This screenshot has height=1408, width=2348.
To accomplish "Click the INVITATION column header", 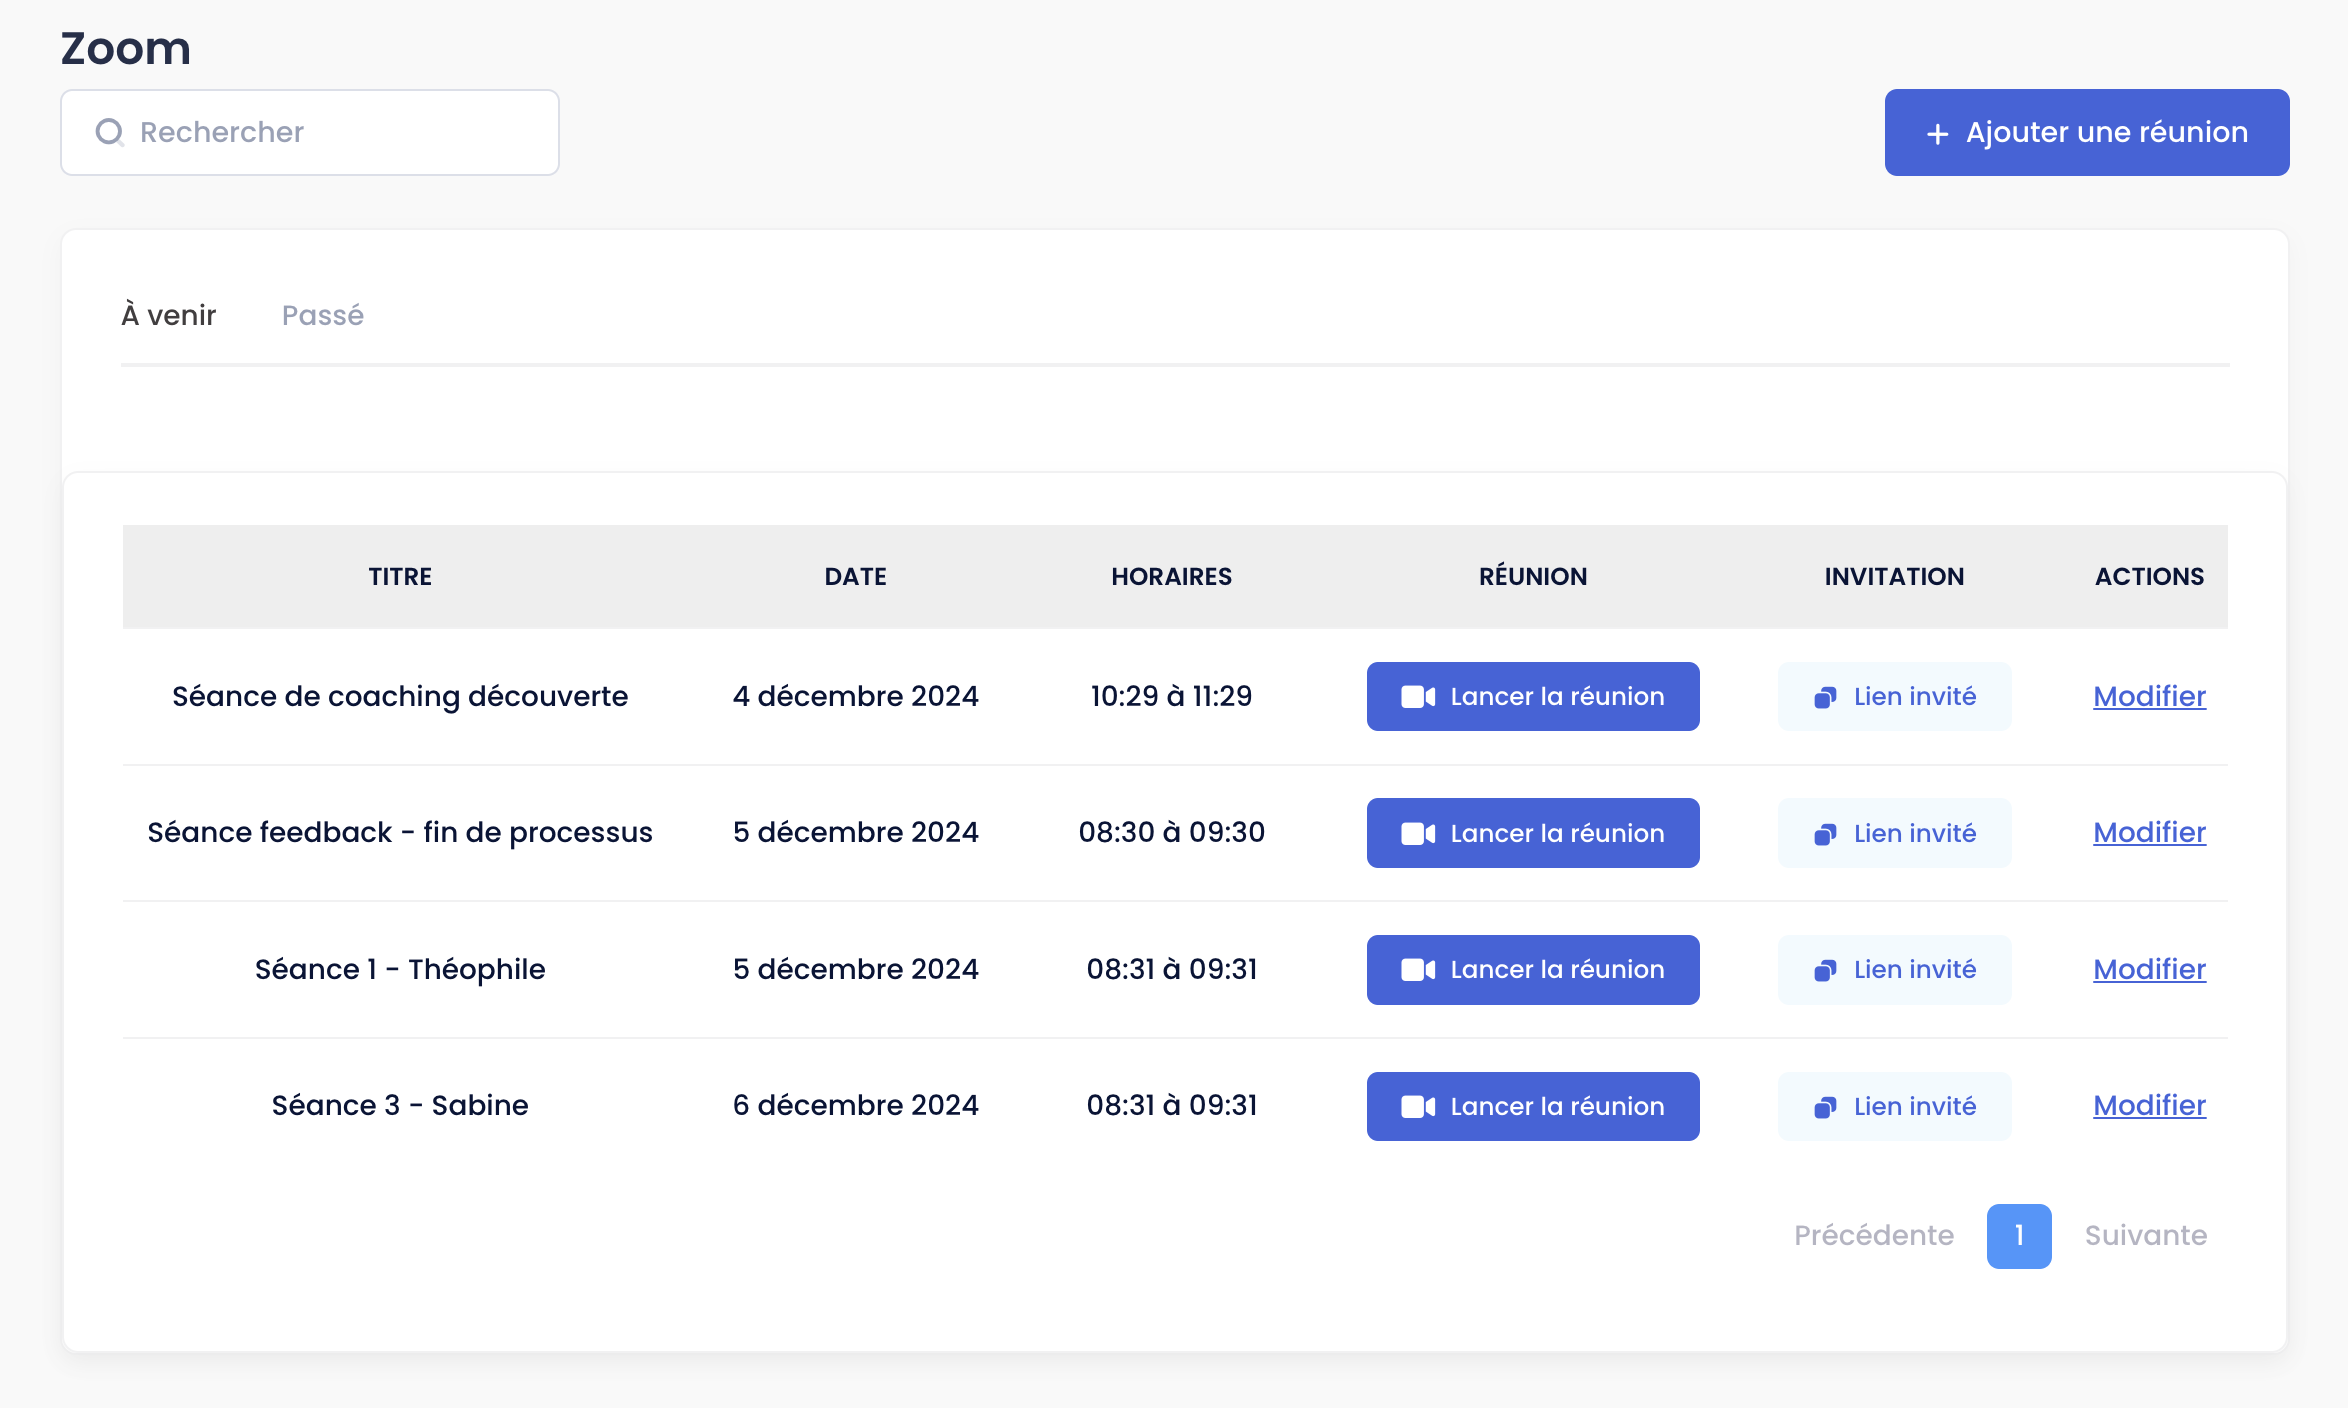I will [x=1894, y=576].
